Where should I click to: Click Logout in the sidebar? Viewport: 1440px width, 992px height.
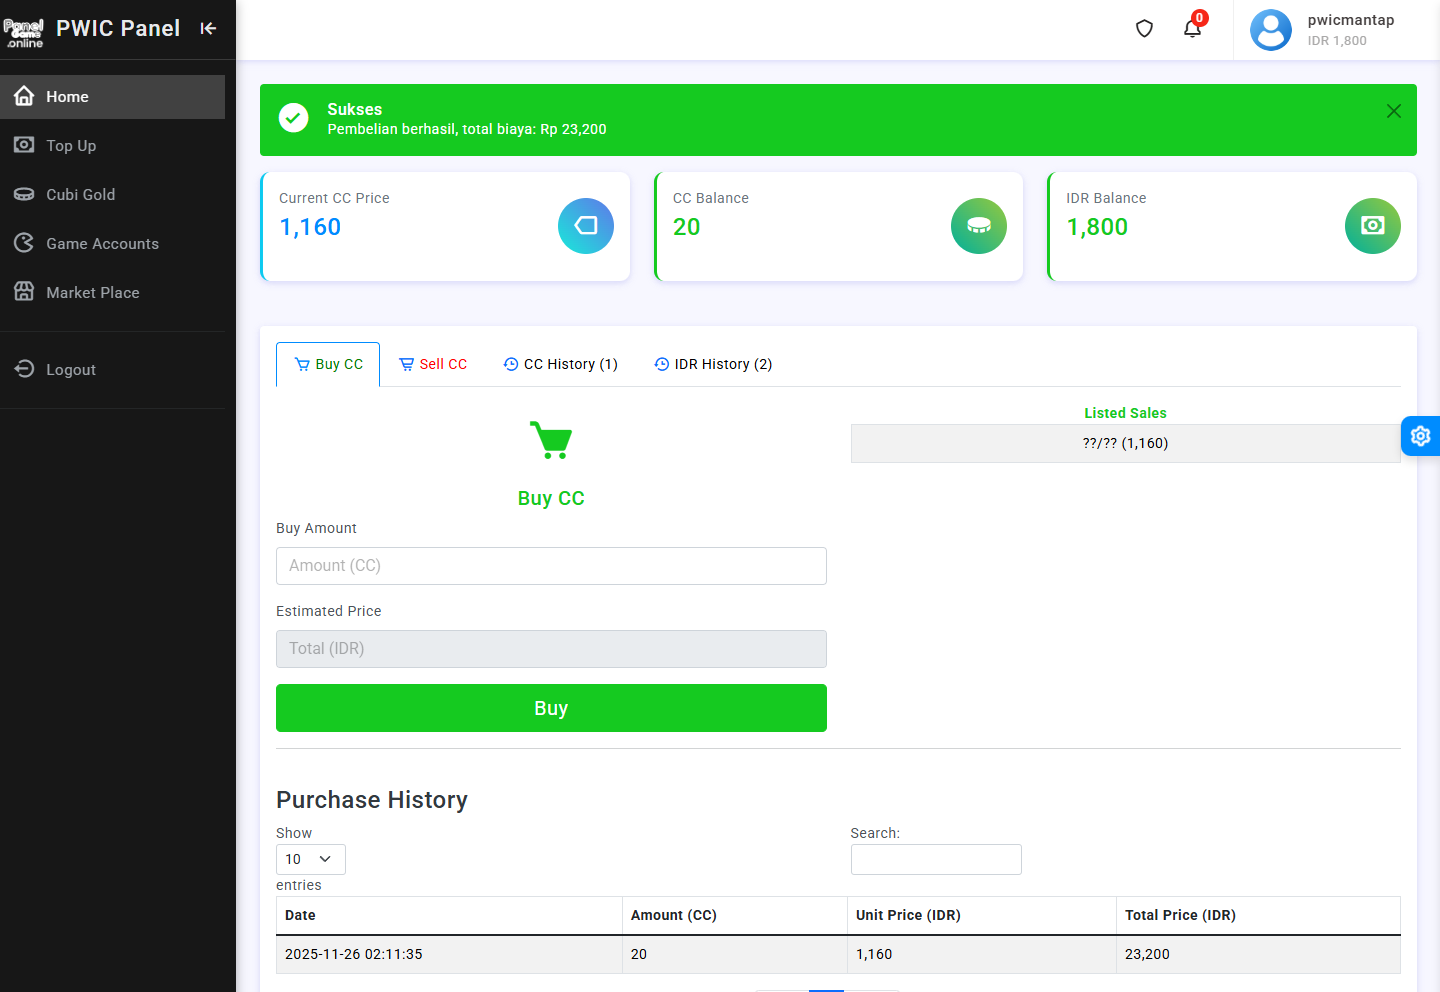click(x=70, y=370)
